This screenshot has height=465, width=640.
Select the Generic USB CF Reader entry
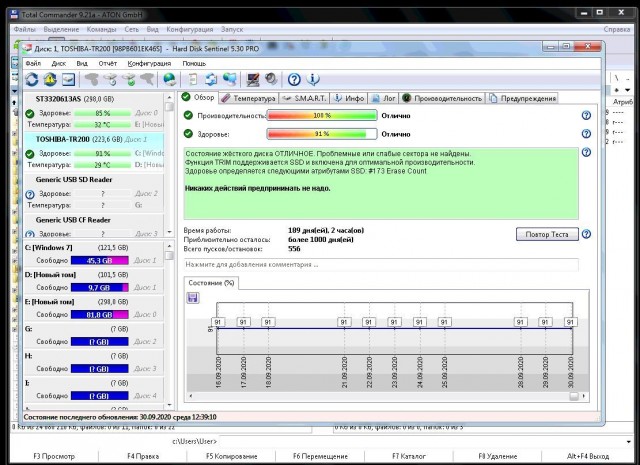pos(94,225)
